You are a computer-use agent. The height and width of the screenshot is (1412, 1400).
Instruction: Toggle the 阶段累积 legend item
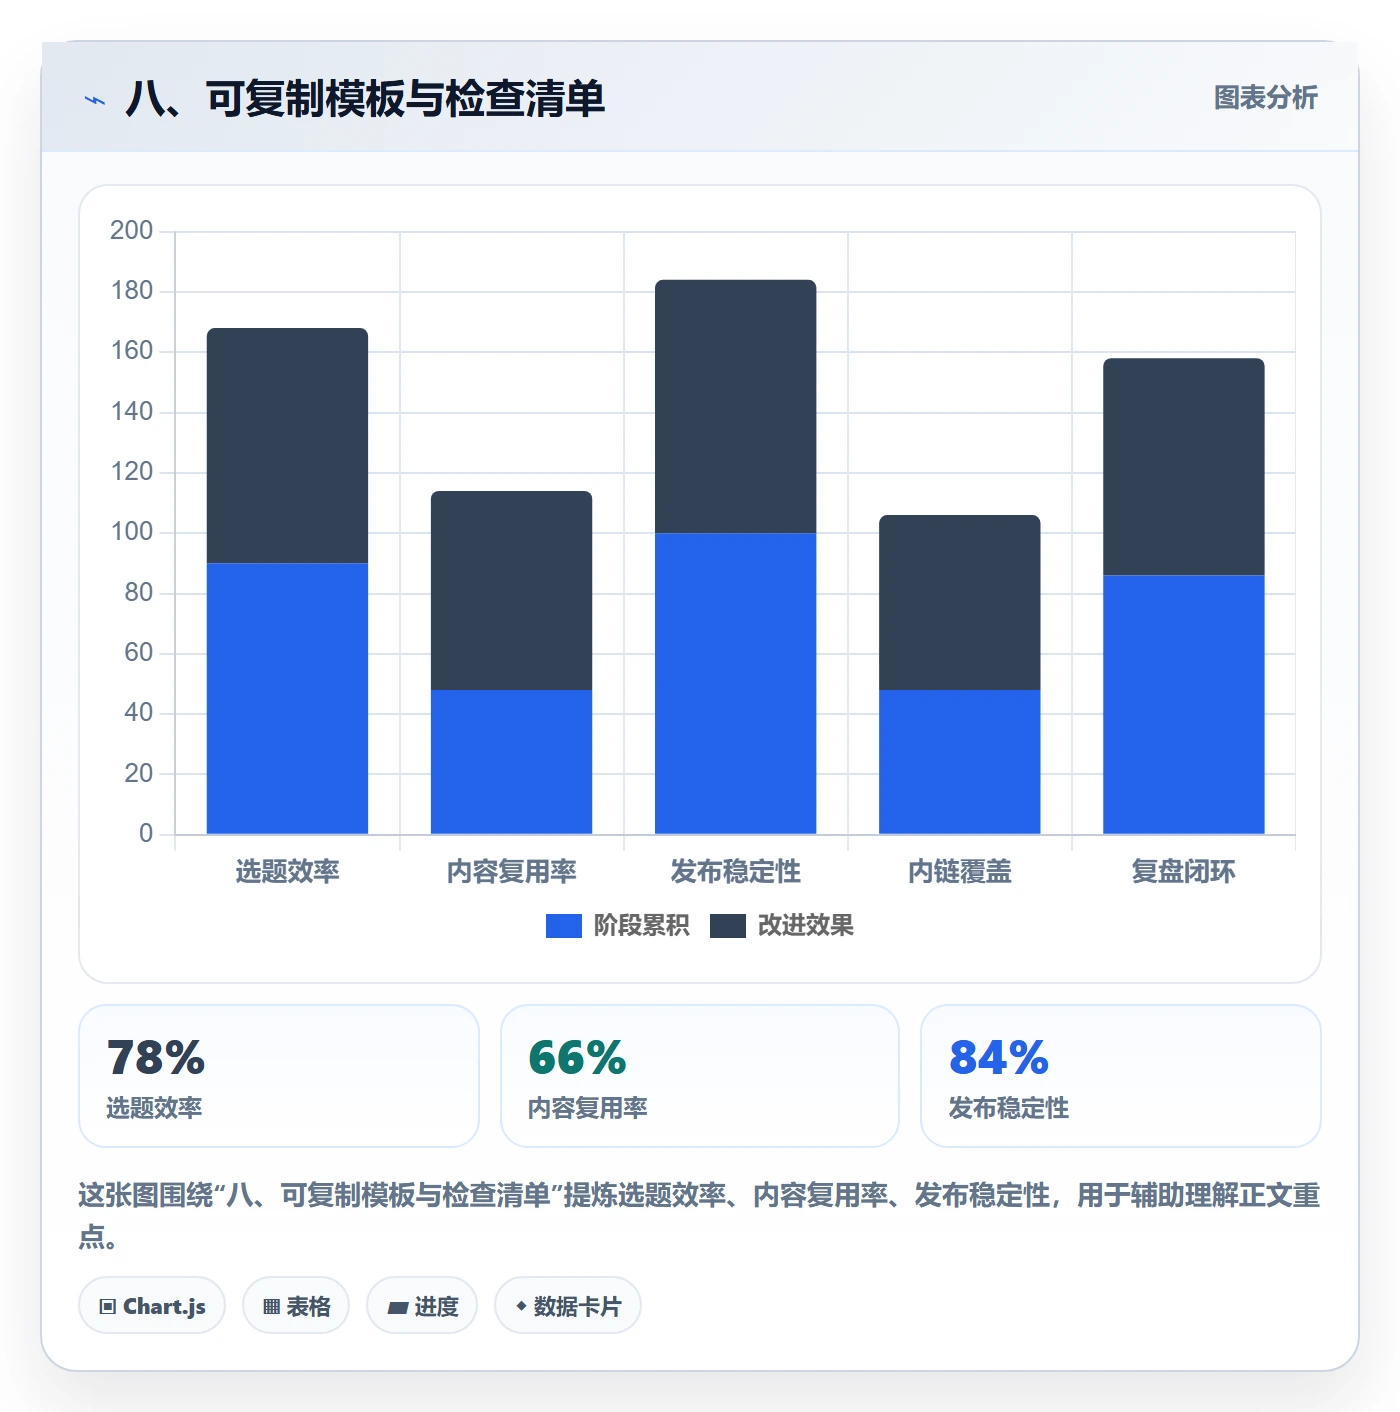pos(617,925)
